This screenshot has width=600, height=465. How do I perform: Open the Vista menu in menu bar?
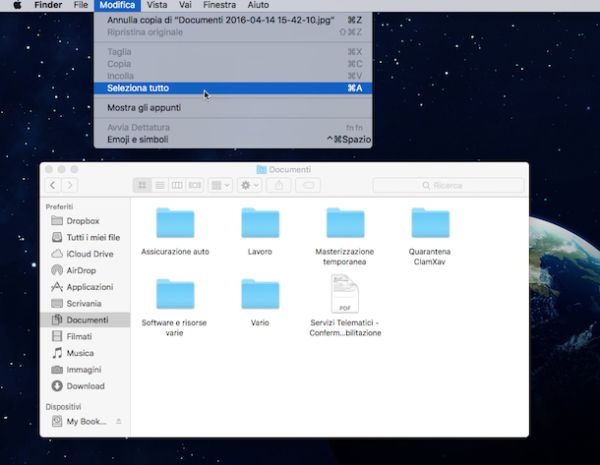point(157,6)
